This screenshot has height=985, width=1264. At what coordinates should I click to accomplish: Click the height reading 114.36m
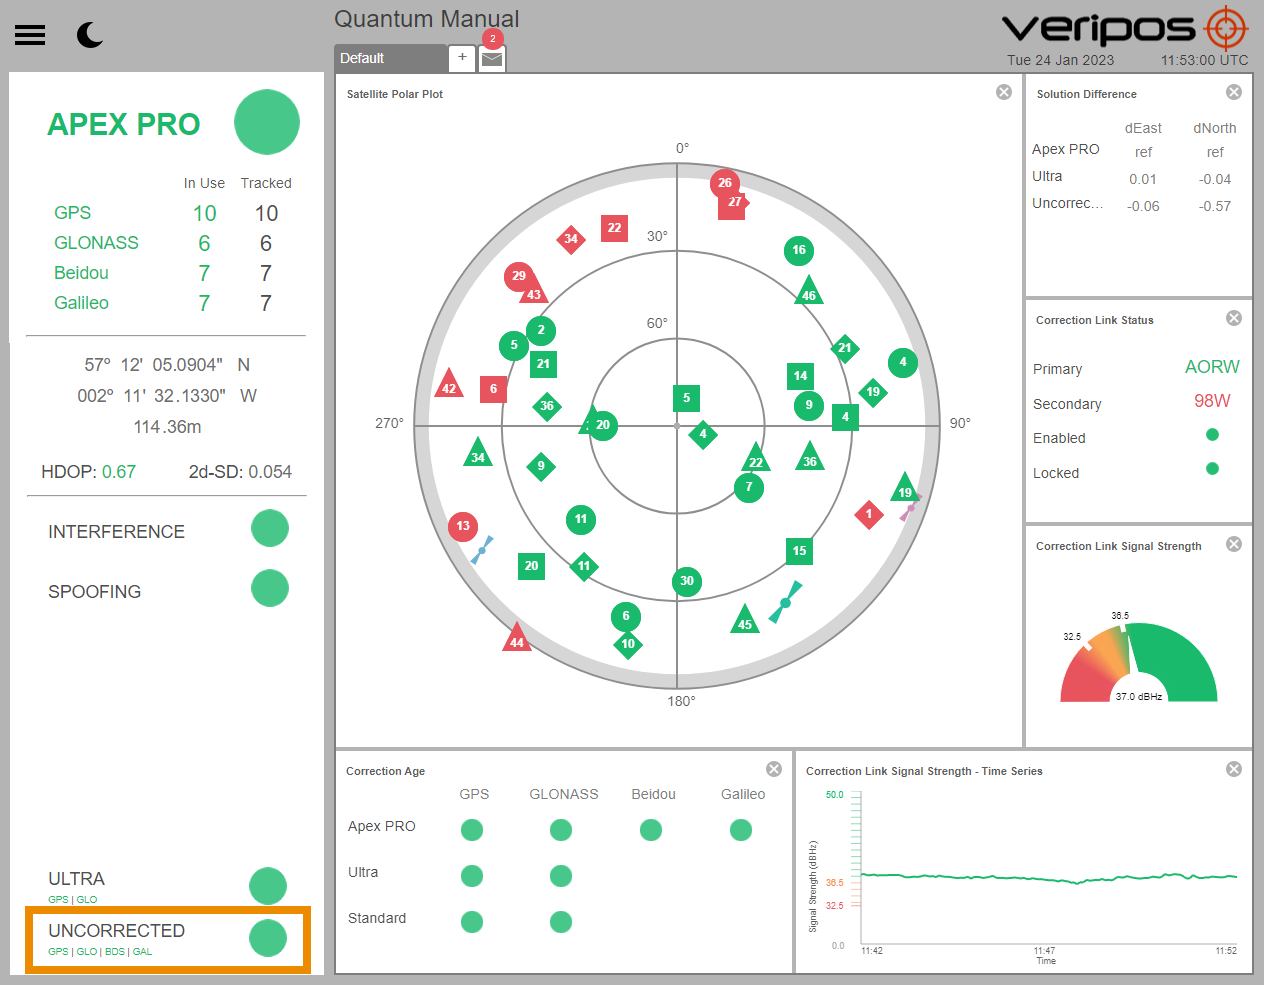tap(167, 427)
